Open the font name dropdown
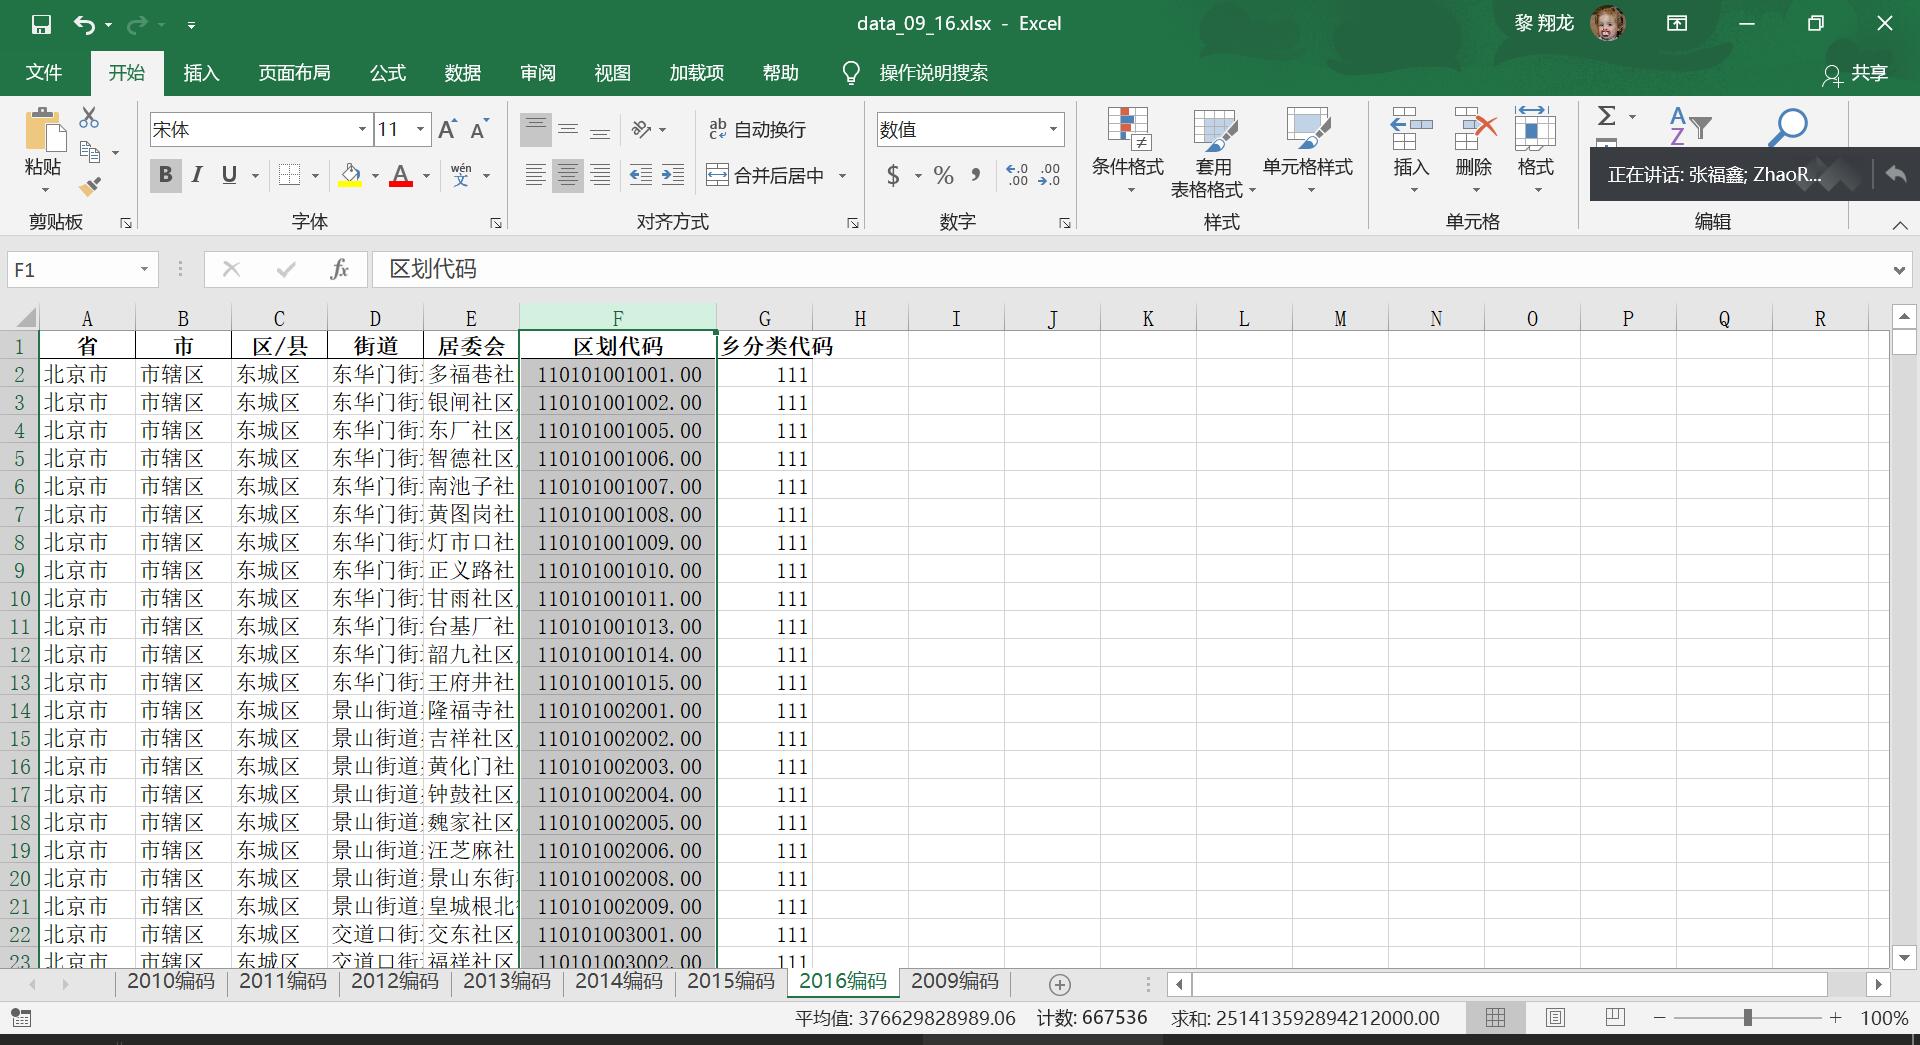1920x1045 pixels. coord(362,129)
